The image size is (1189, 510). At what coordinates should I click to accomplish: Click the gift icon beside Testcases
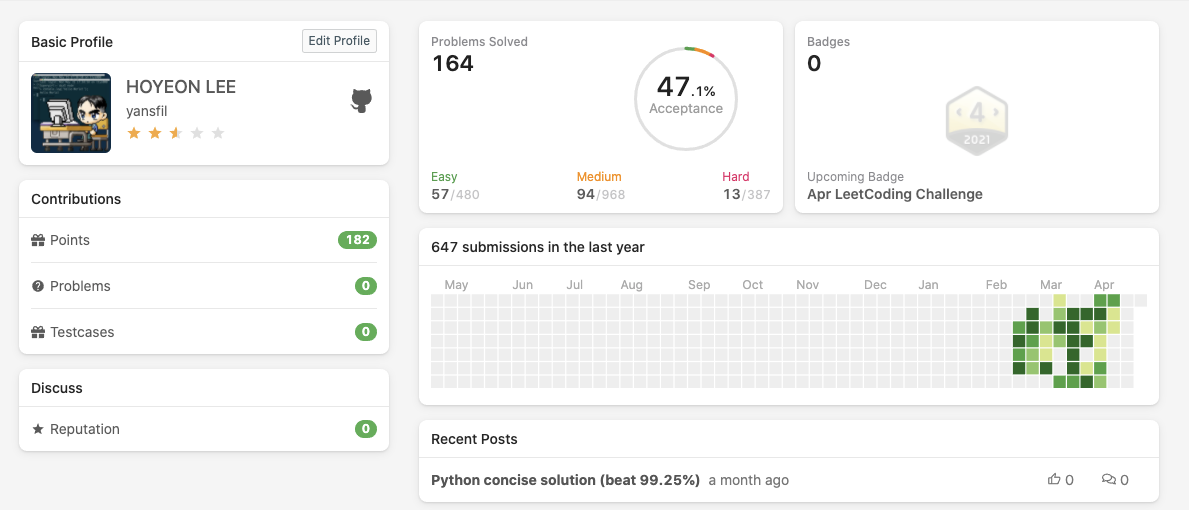coord(38,332)
